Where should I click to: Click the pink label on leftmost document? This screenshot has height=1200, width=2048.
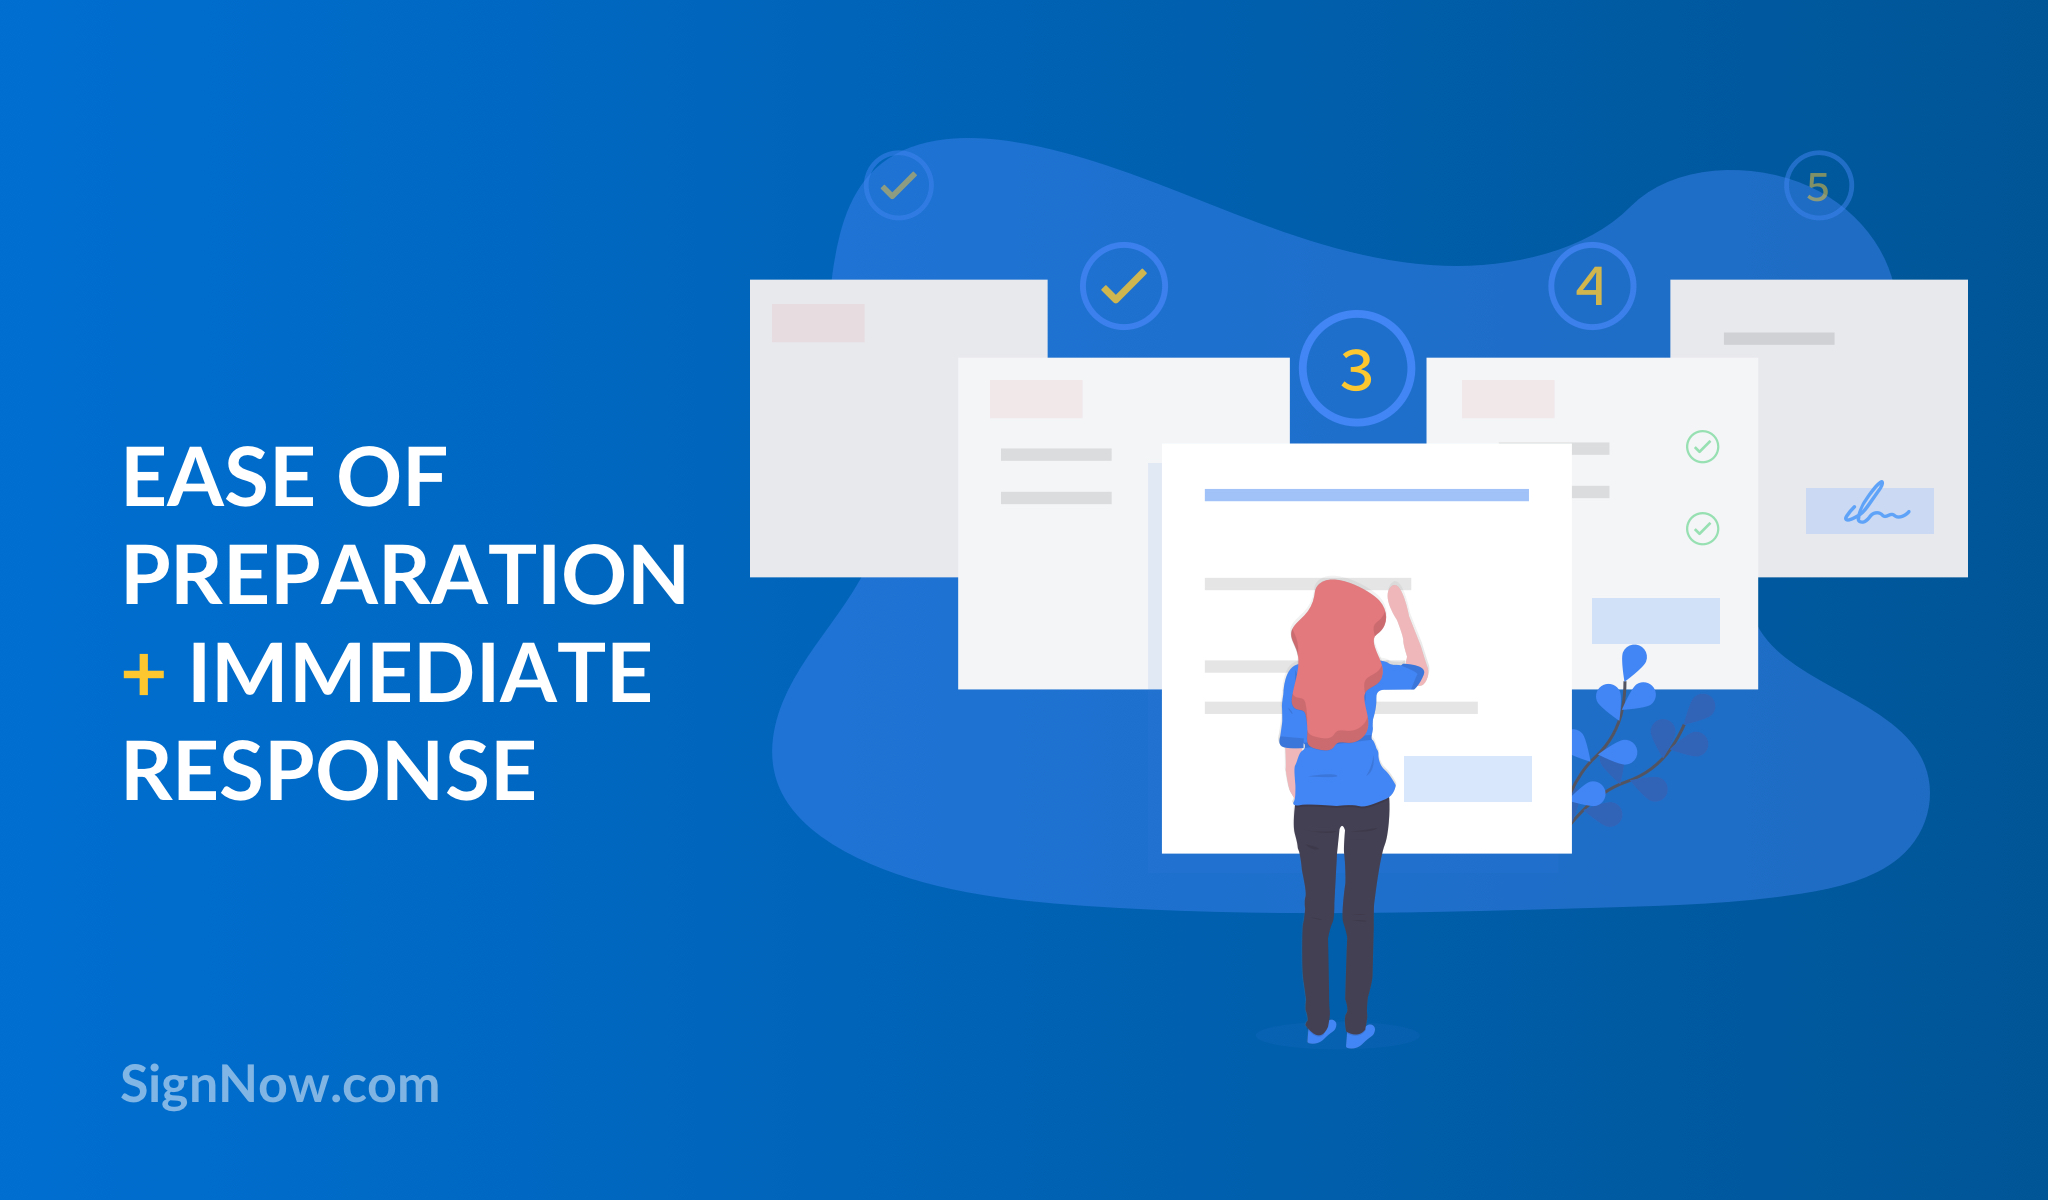click(x=818, y=323)
